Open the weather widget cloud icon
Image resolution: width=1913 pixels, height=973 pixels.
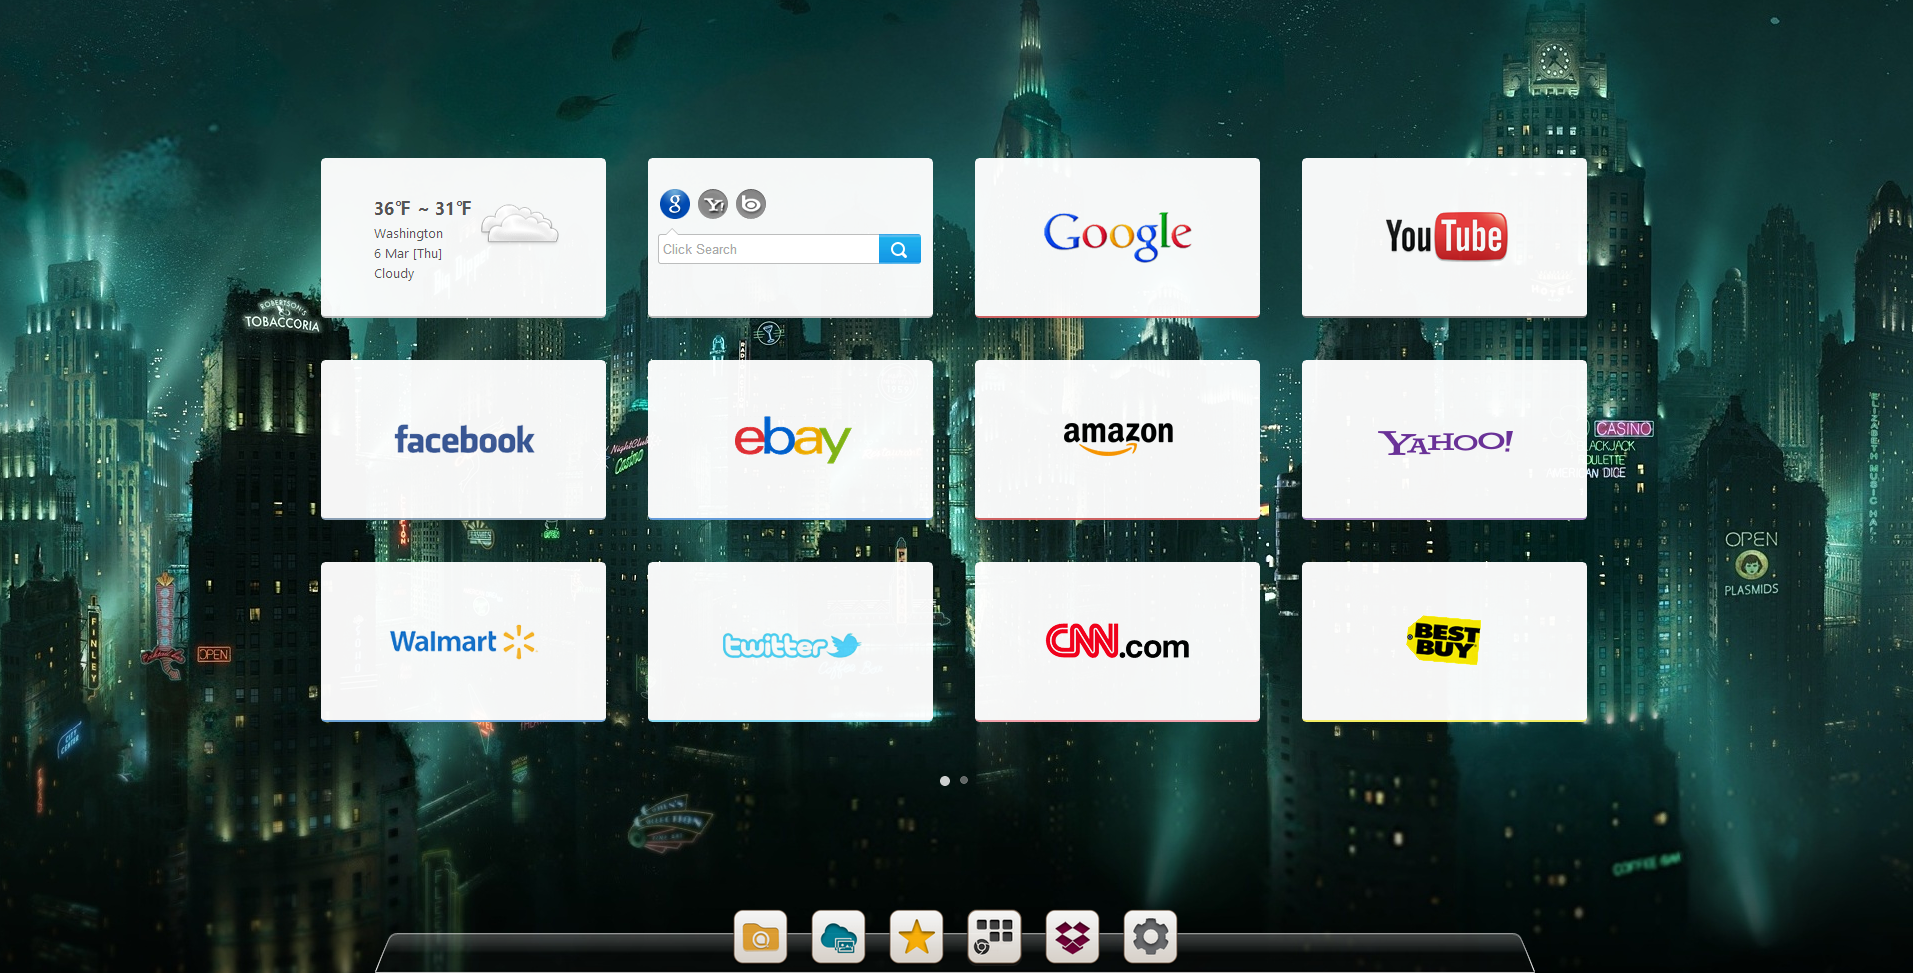coord(520,224)
